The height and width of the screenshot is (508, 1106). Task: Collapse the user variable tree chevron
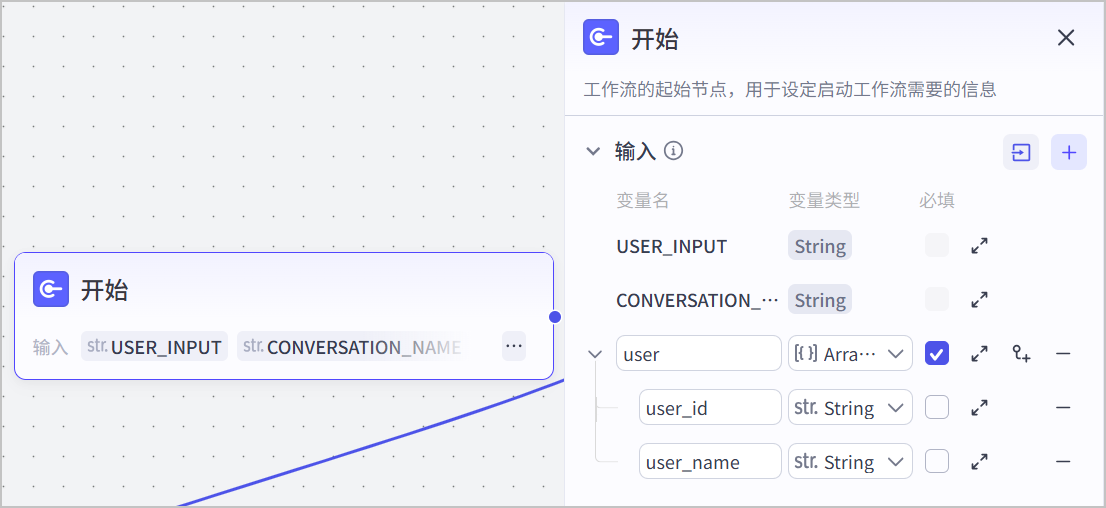(596, 353)
